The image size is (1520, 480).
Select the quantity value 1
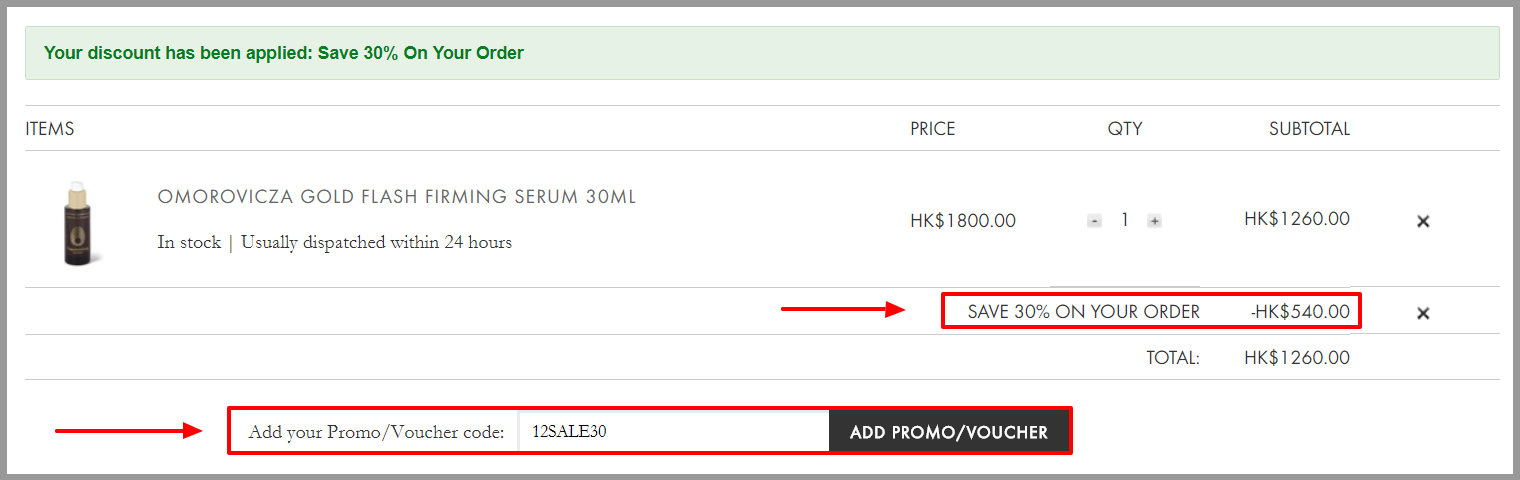point(1124,220)
